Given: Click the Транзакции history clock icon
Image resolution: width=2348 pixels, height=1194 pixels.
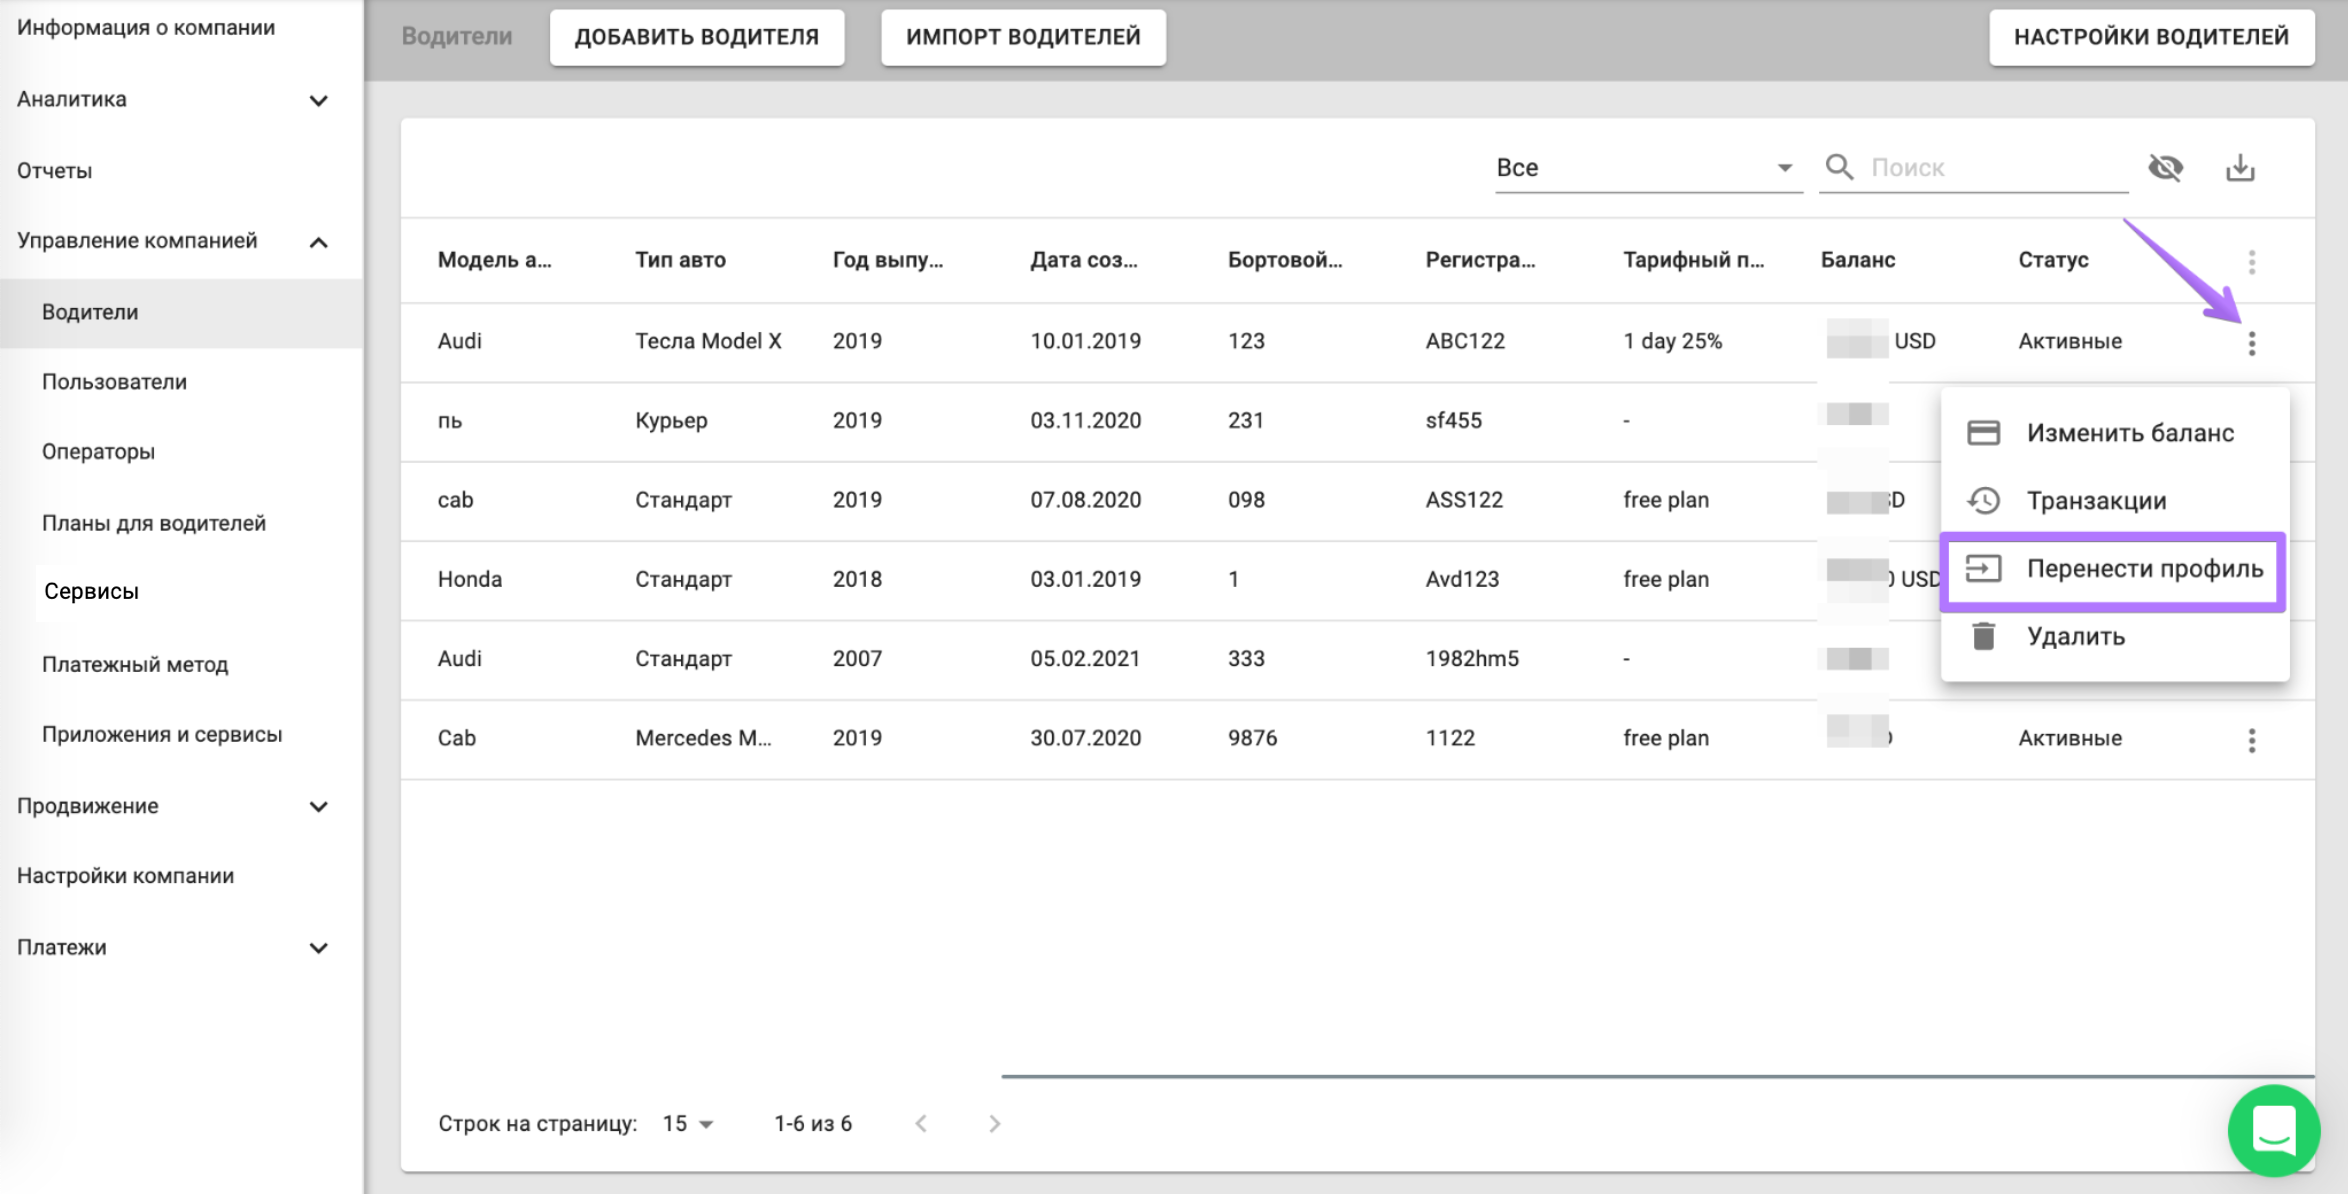Looking at the screenshot, I should 1983,500.
